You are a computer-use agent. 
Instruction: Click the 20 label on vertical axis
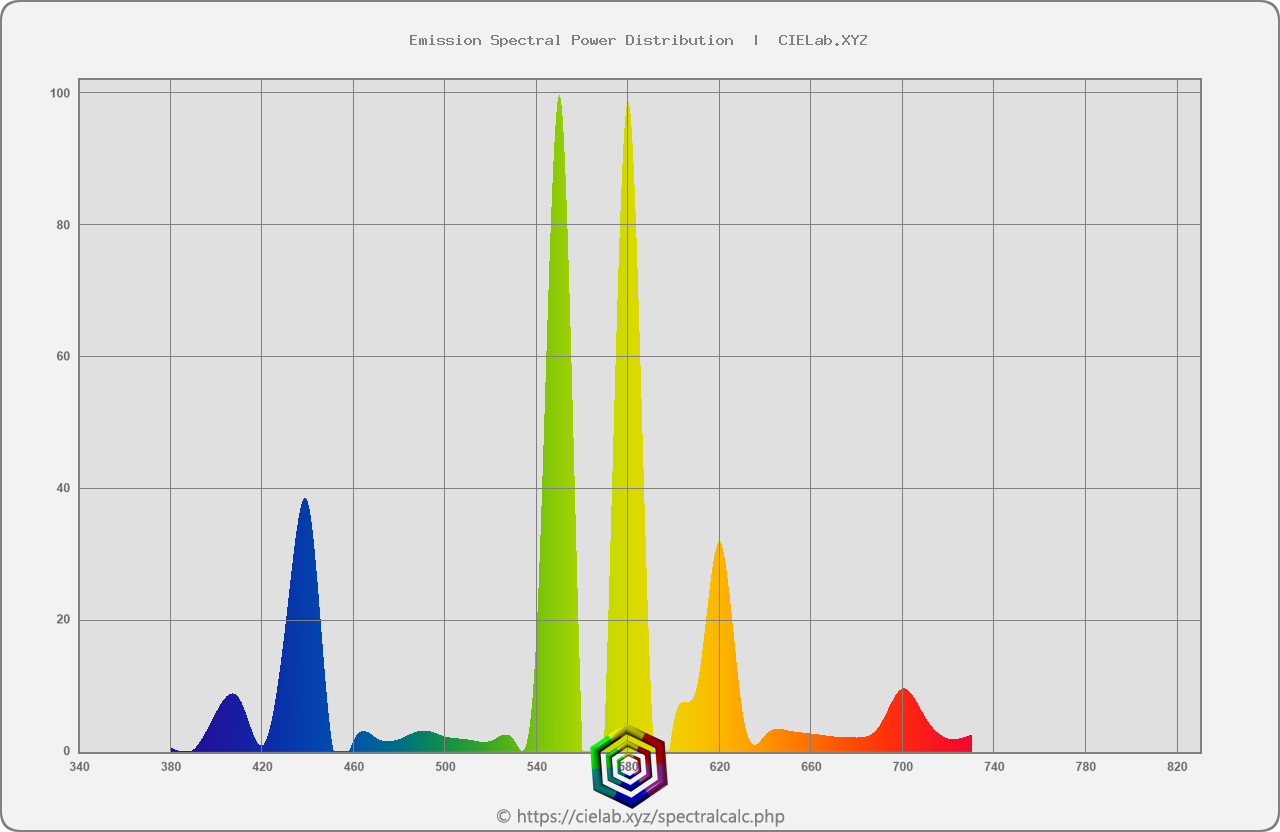[63, 620]
